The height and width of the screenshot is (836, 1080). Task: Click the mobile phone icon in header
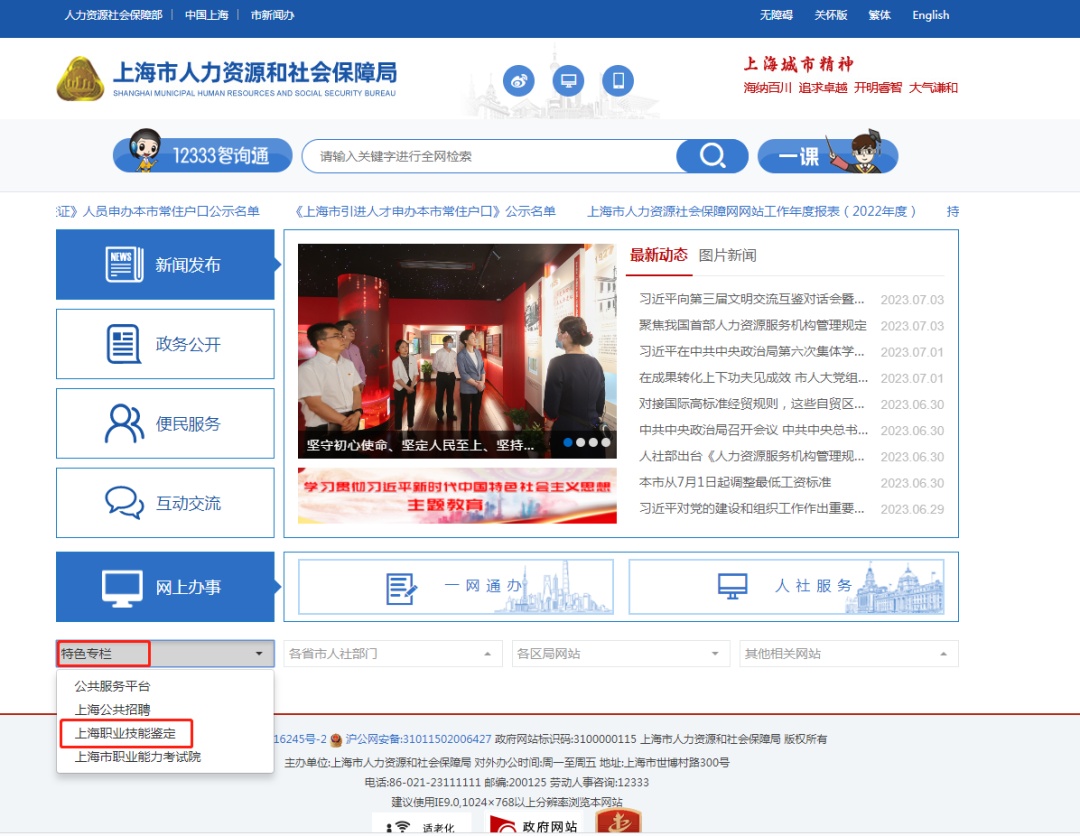pyautogui.click(x=618, y=80)
